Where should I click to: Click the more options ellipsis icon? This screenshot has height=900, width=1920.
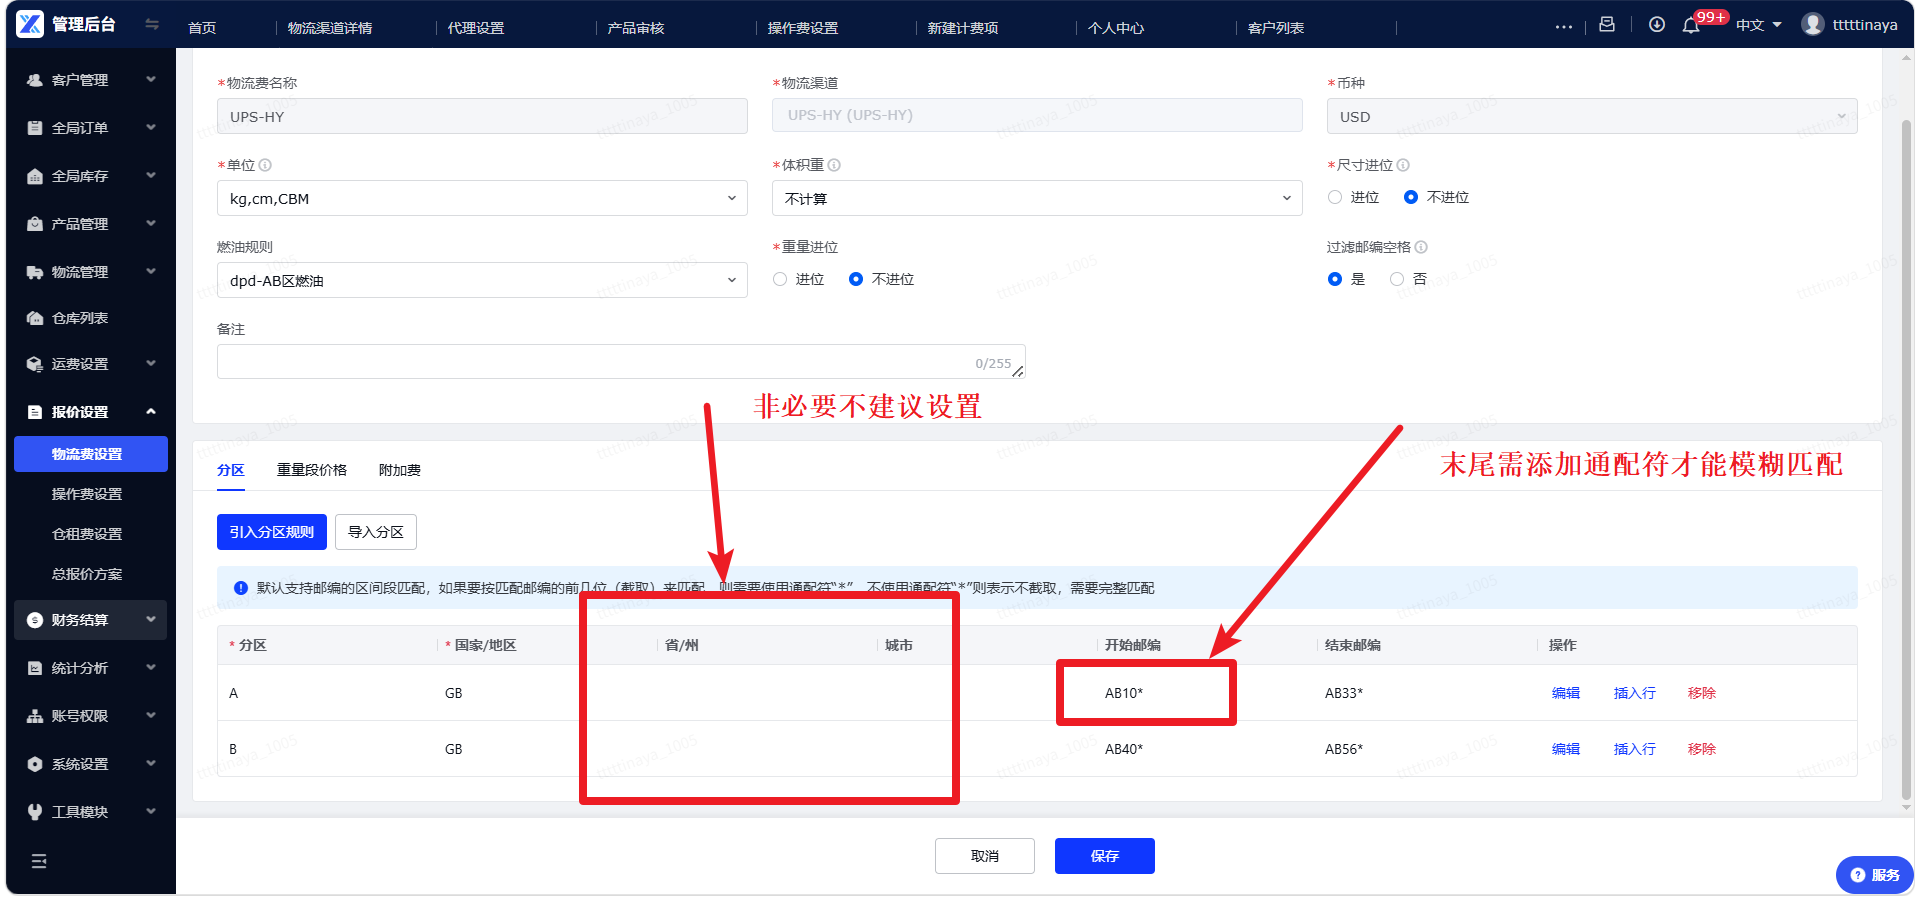pyautogui.click(x=1564, y=27)
